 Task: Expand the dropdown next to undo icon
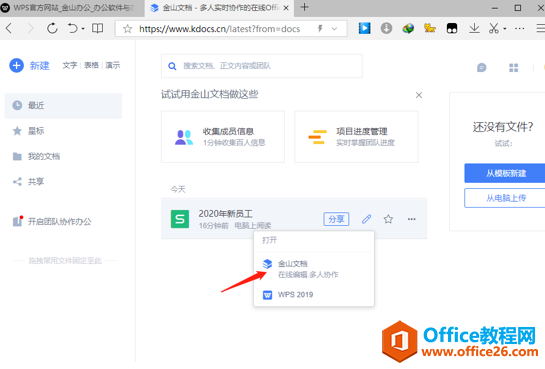(x=83, y=28)
